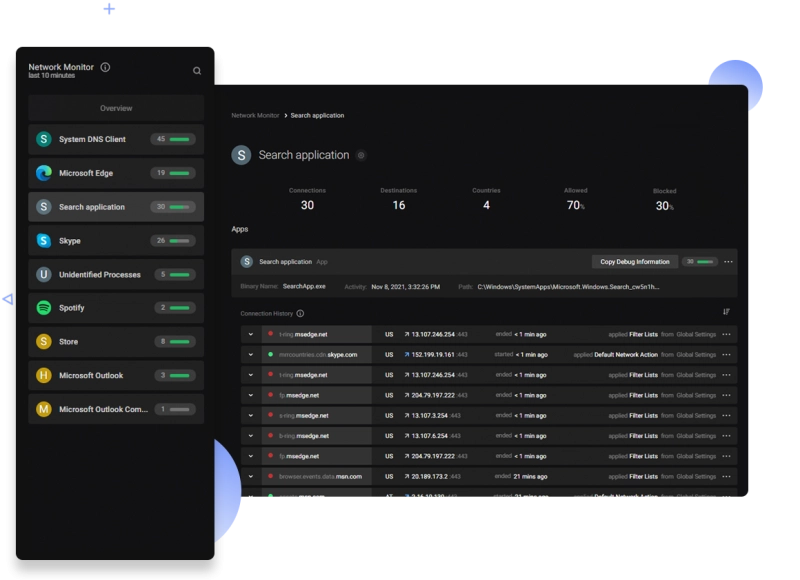Expand the b-ring.msedge.net connection chevron
This screenshot has width=800, height=580.
(x=251, y=436)
